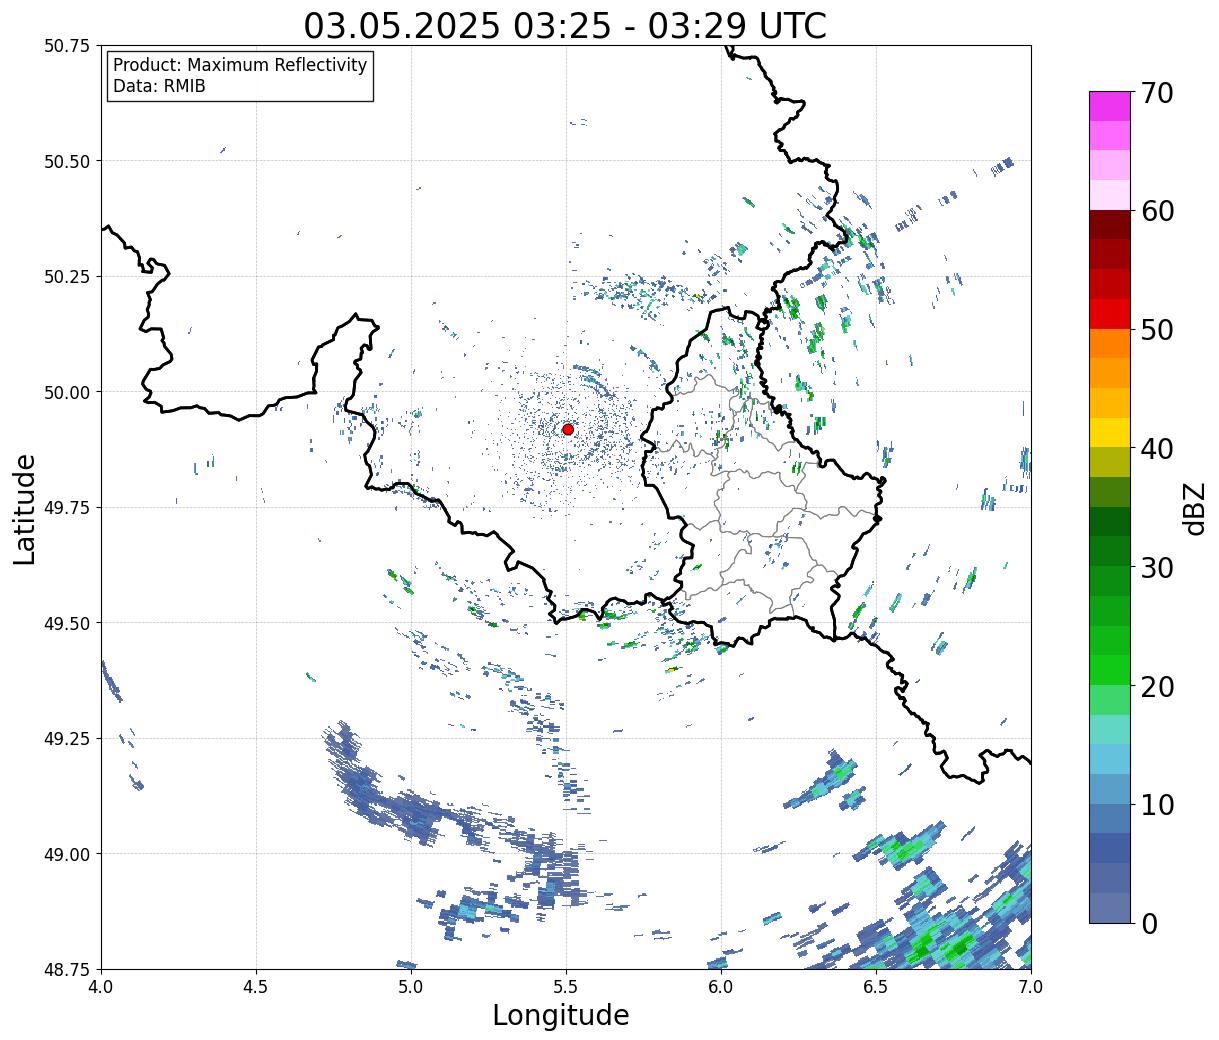Viewport: 1219px width, 1040px height.
Task: Click the 60 colorbar tick label
Action: (1157, 211)
